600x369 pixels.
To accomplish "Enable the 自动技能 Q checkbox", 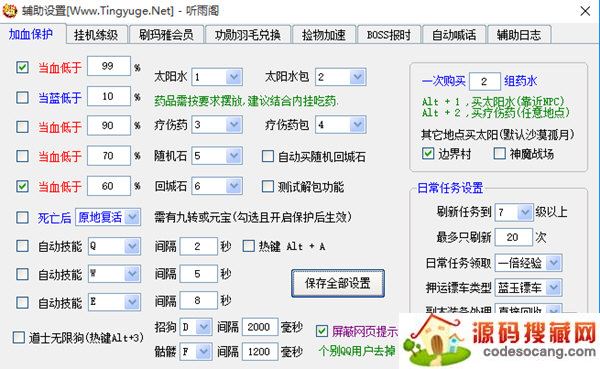I will point(22,246).
